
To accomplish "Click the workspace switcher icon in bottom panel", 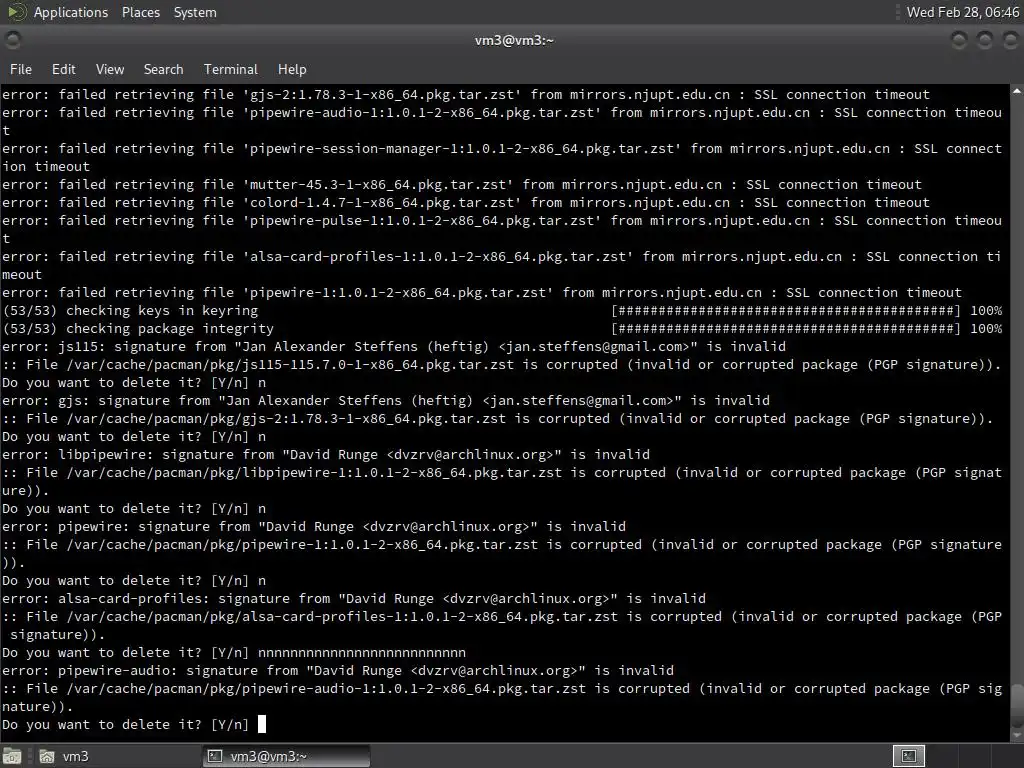I will [909, 756].
